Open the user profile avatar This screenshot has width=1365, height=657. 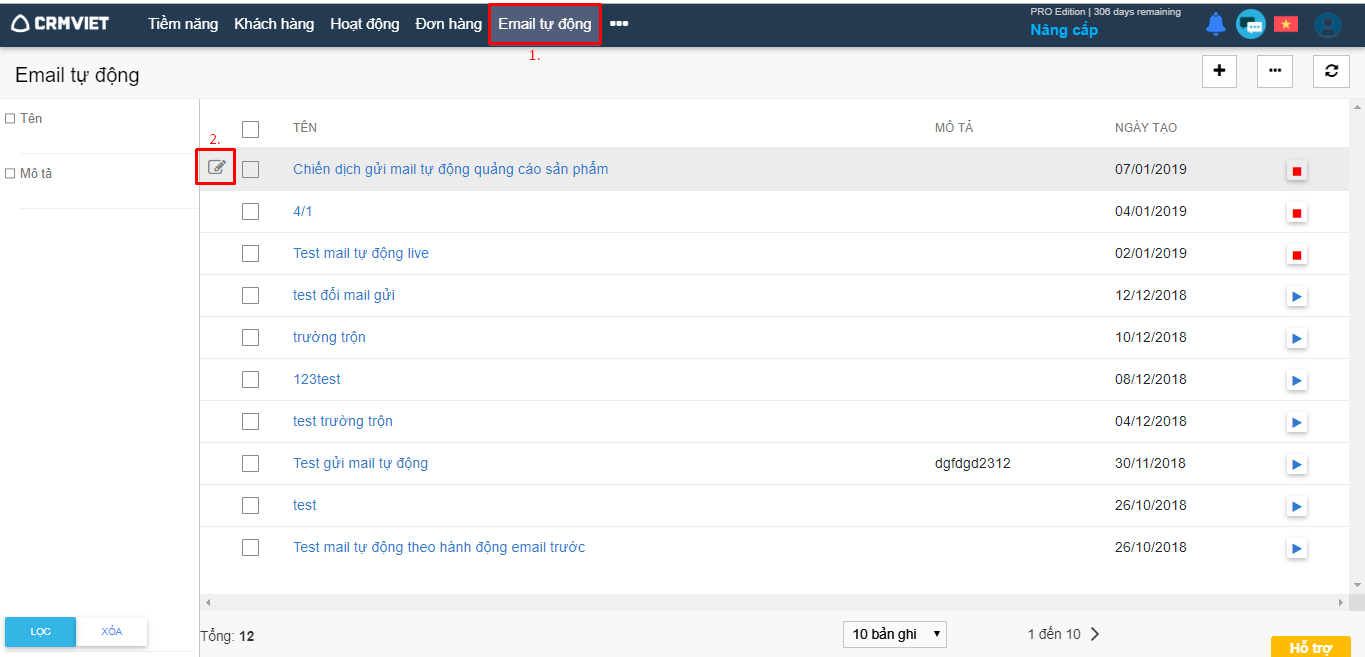pyautogui.click(x=1327, y=25)
